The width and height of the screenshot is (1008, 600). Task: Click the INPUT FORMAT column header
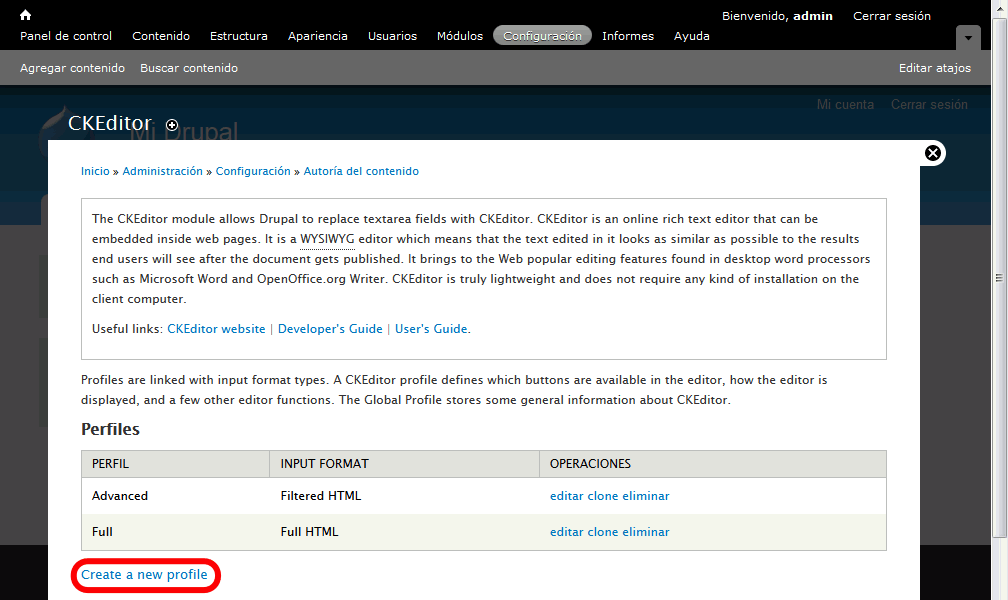click(404, 464)
